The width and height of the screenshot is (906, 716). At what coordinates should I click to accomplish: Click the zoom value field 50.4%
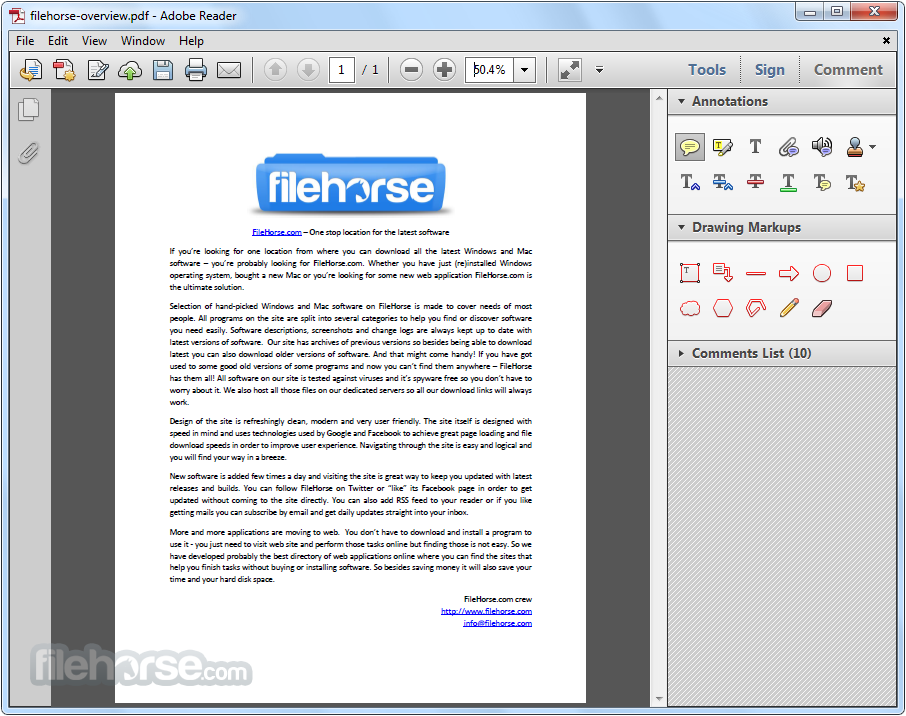click(x=489, y=70)
